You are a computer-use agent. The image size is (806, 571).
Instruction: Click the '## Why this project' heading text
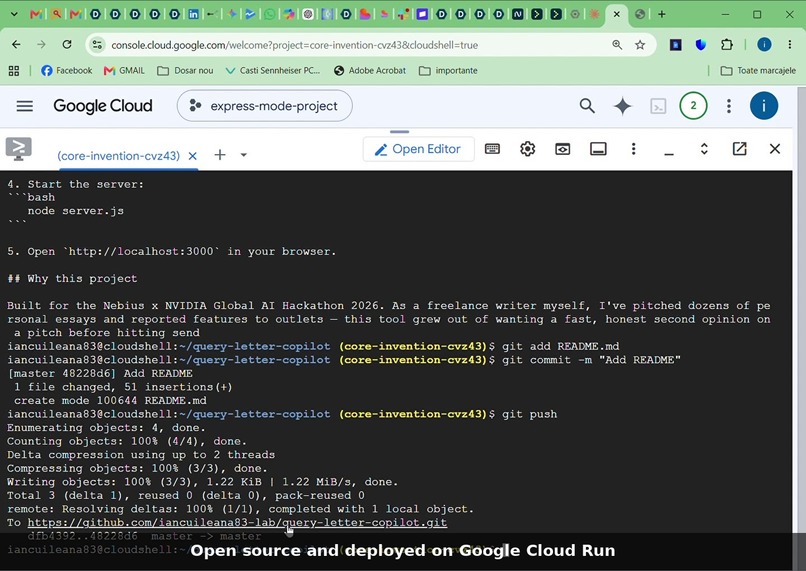click(72, 279)
